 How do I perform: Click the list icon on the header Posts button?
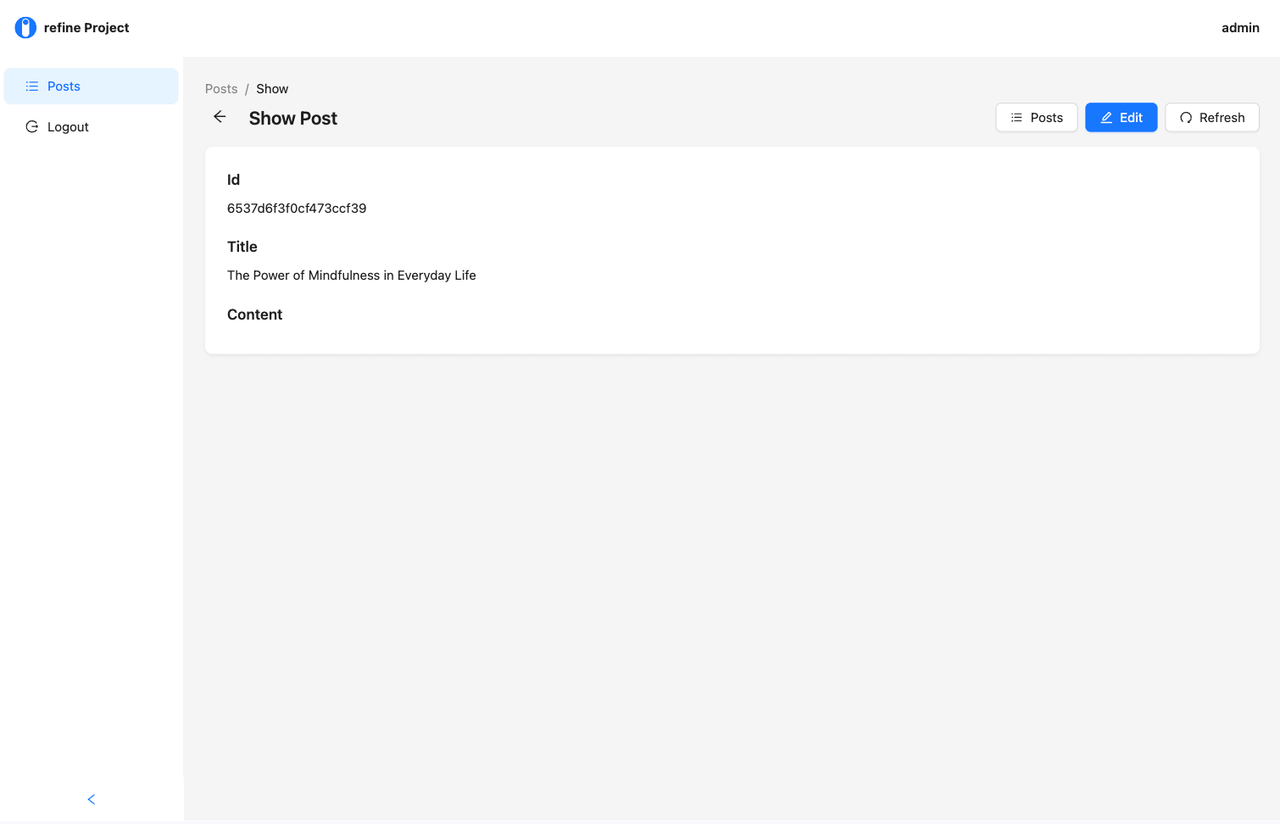[x=1016, y=118]
